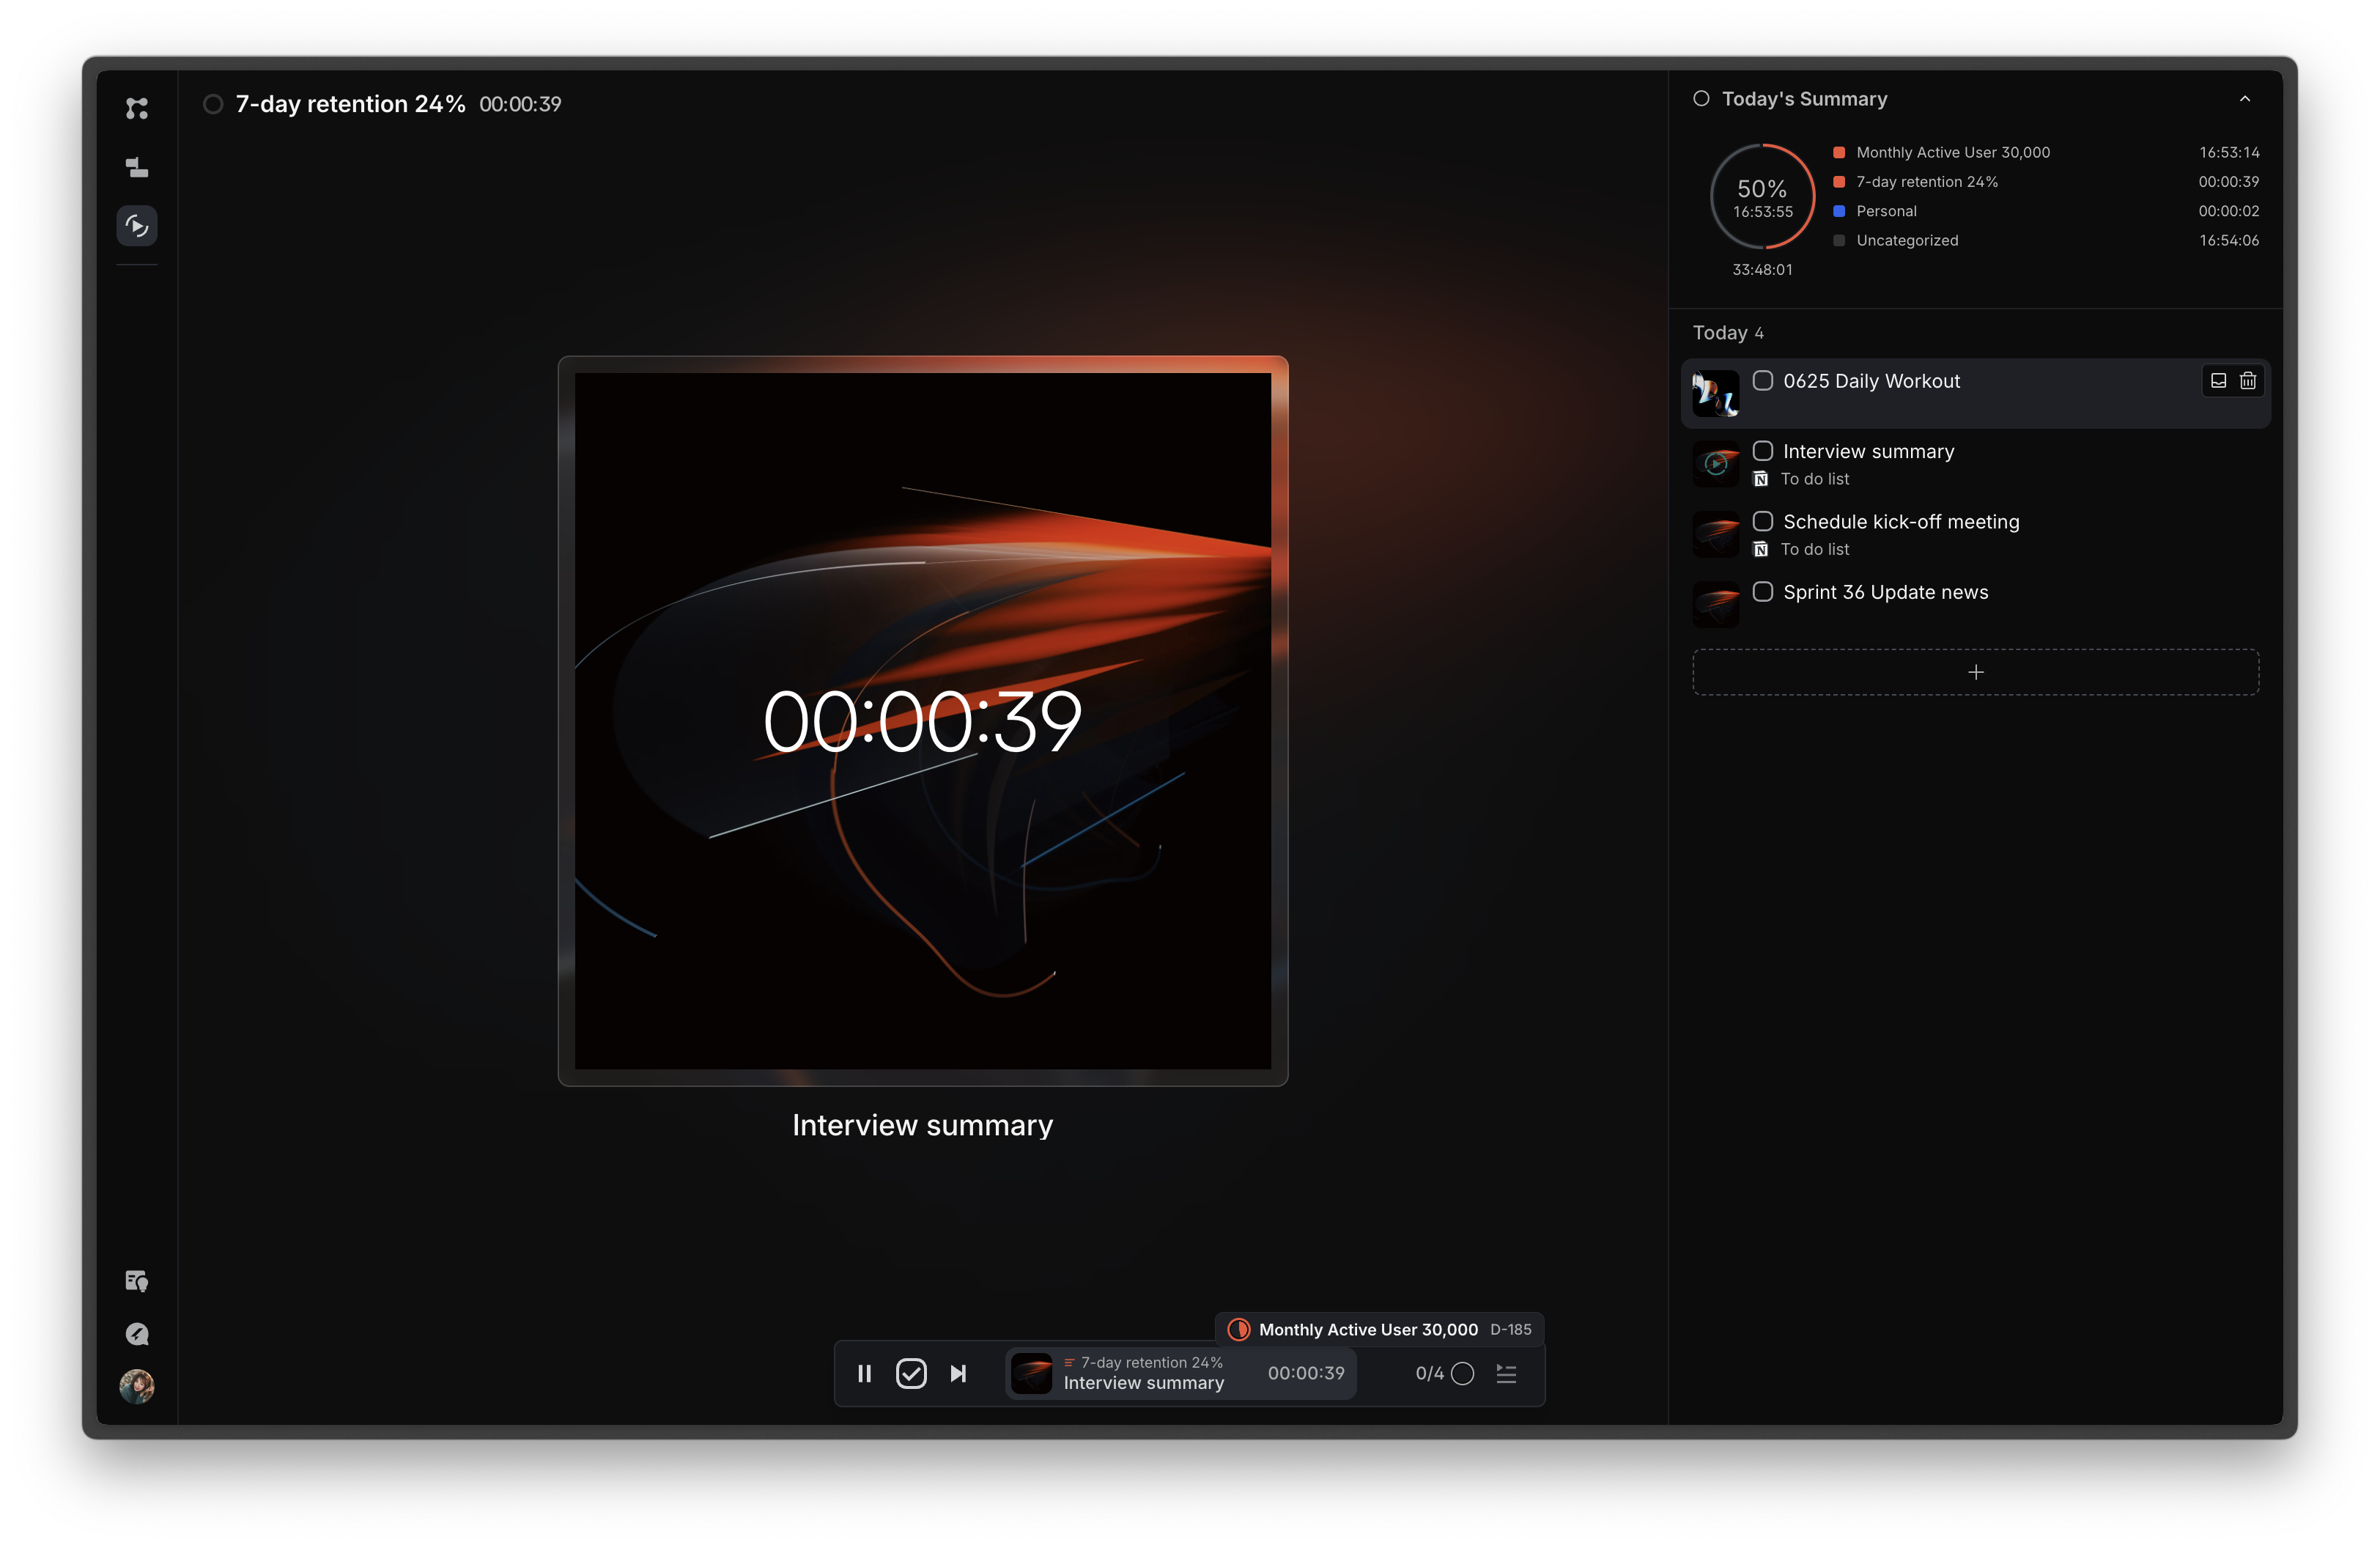Check the Schedule kick-off meeting checkbox
This screenshot has height=1548, width=2380.
1763,522
